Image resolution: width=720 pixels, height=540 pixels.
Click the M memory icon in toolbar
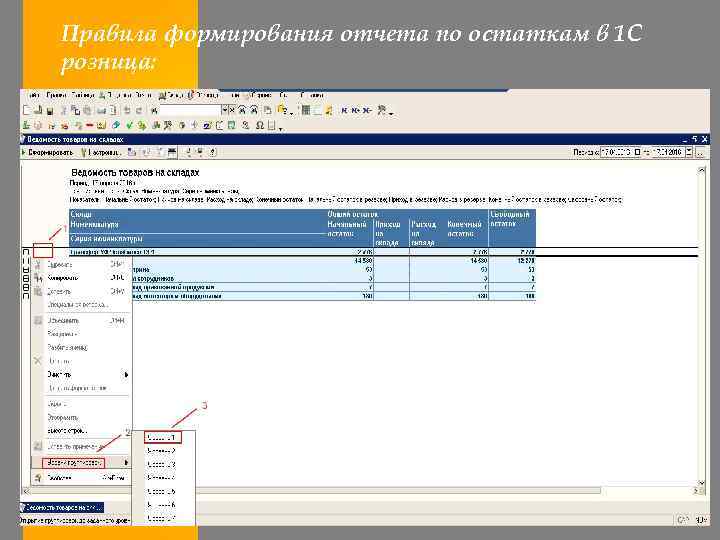pos(344,110)
